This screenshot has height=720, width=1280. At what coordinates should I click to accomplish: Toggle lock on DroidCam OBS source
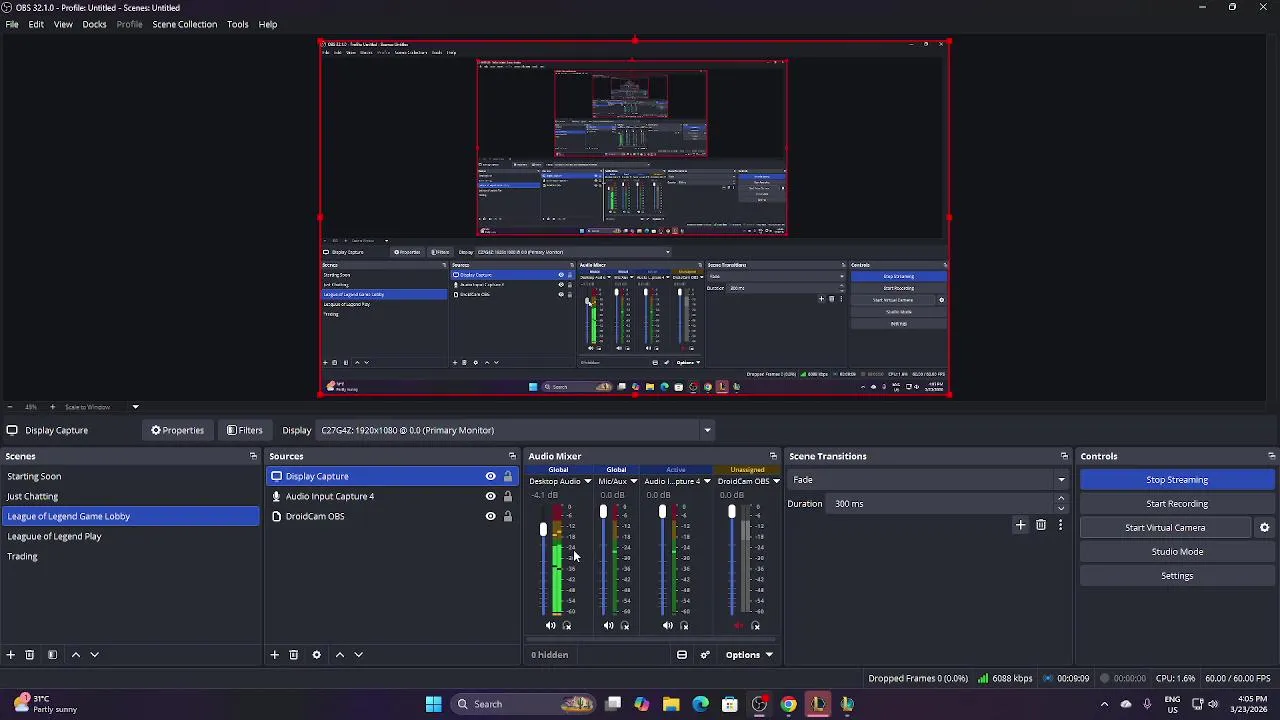(508, 516)
